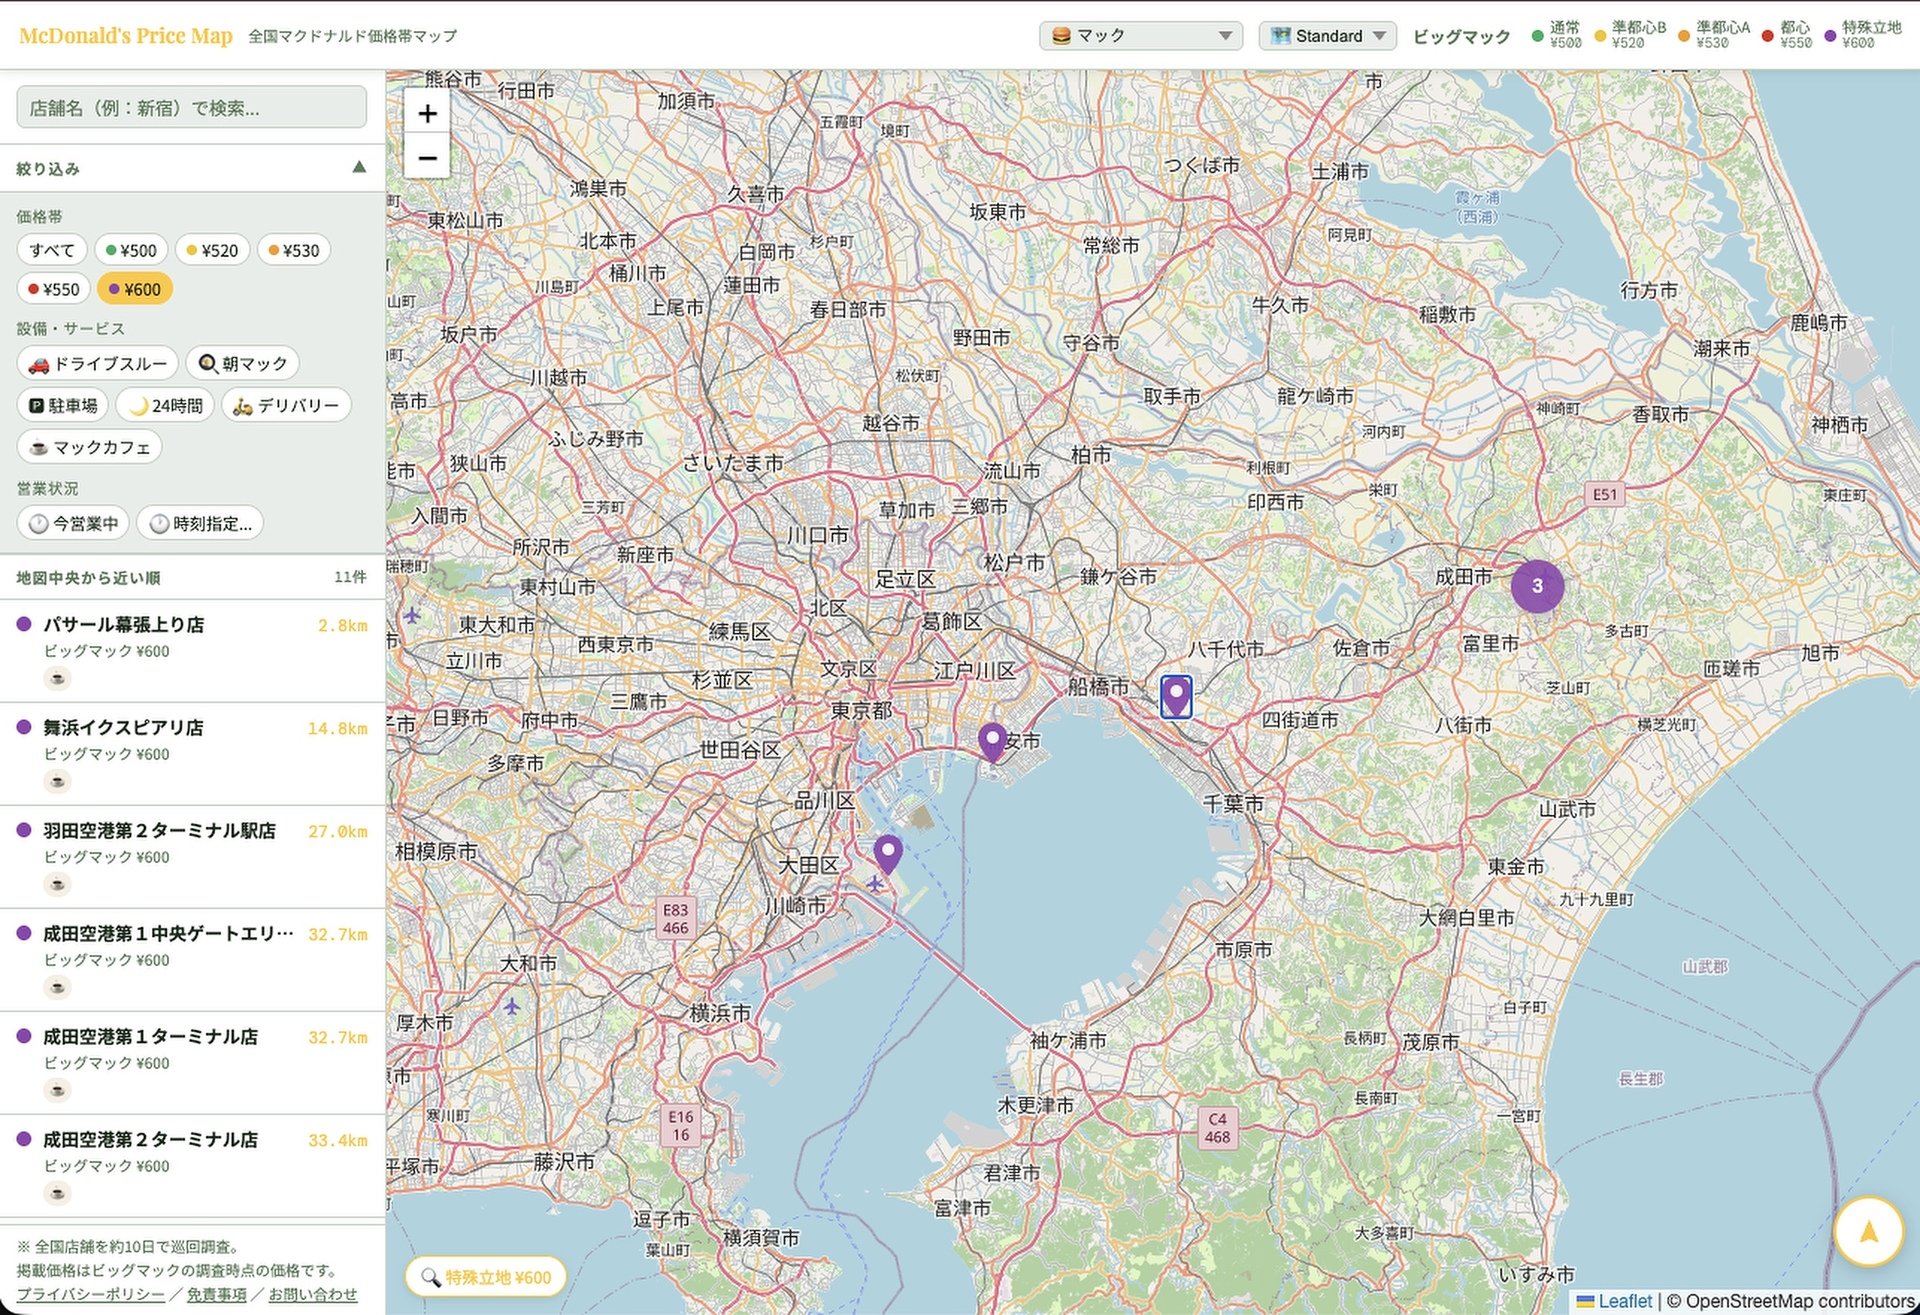
Task: Select the すべて price filter
Action: point(52,250)
